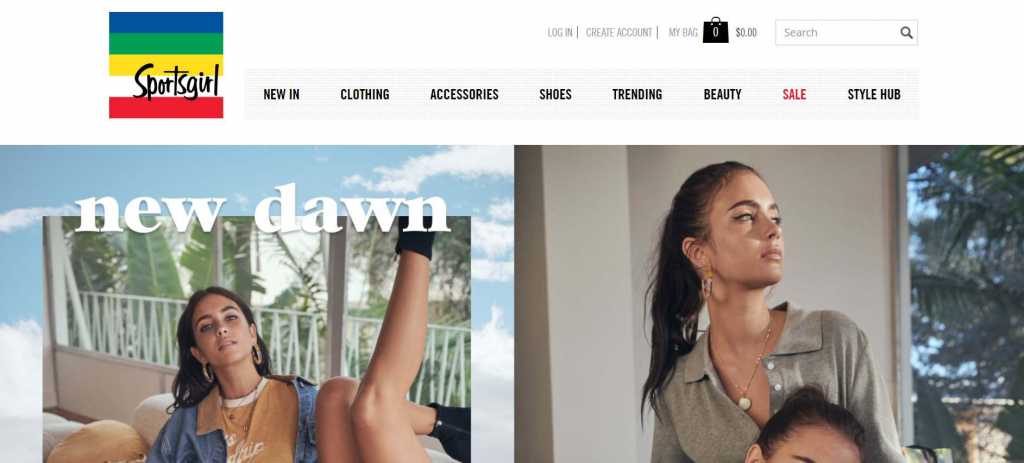
Task: Open the Shoes menu
Action: tap(555, 95)
